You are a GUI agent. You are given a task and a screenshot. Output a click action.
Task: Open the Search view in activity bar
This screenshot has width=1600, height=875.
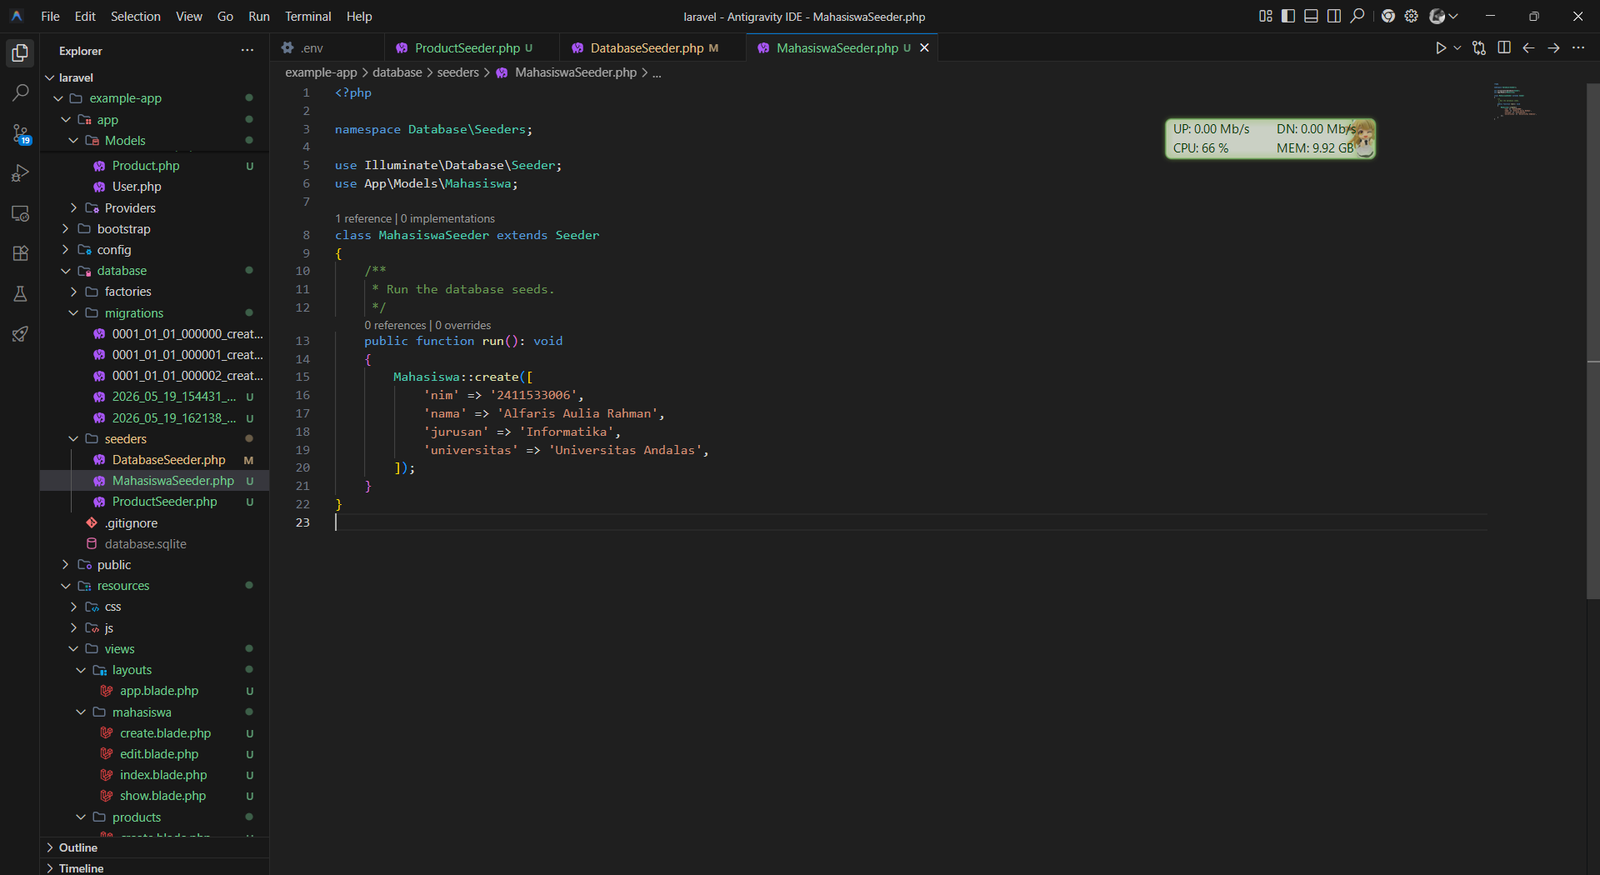[20, 93]
